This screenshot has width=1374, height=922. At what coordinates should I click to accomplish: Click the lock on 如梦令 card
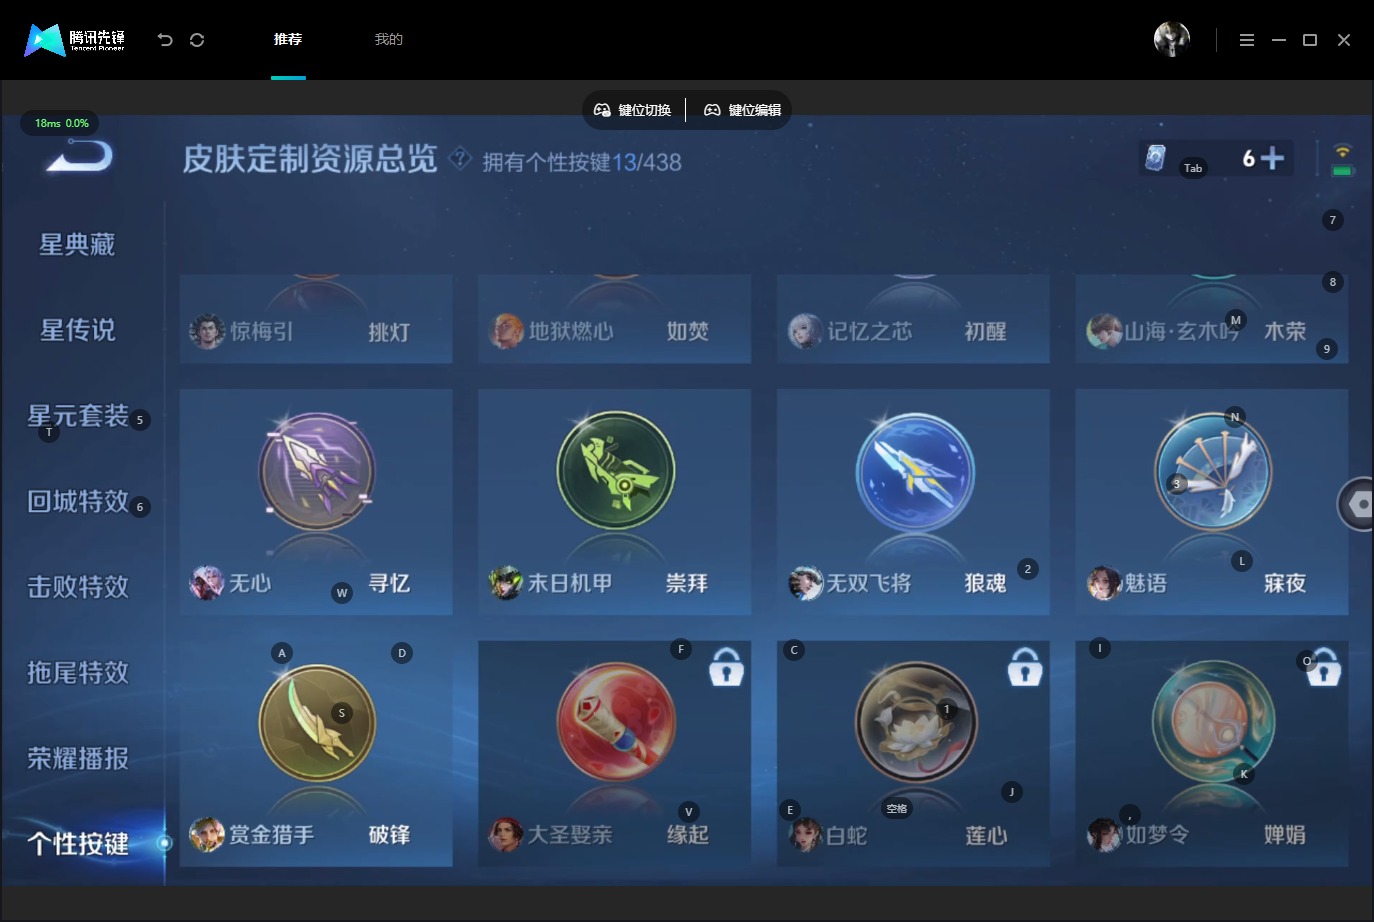(1323, 666)
